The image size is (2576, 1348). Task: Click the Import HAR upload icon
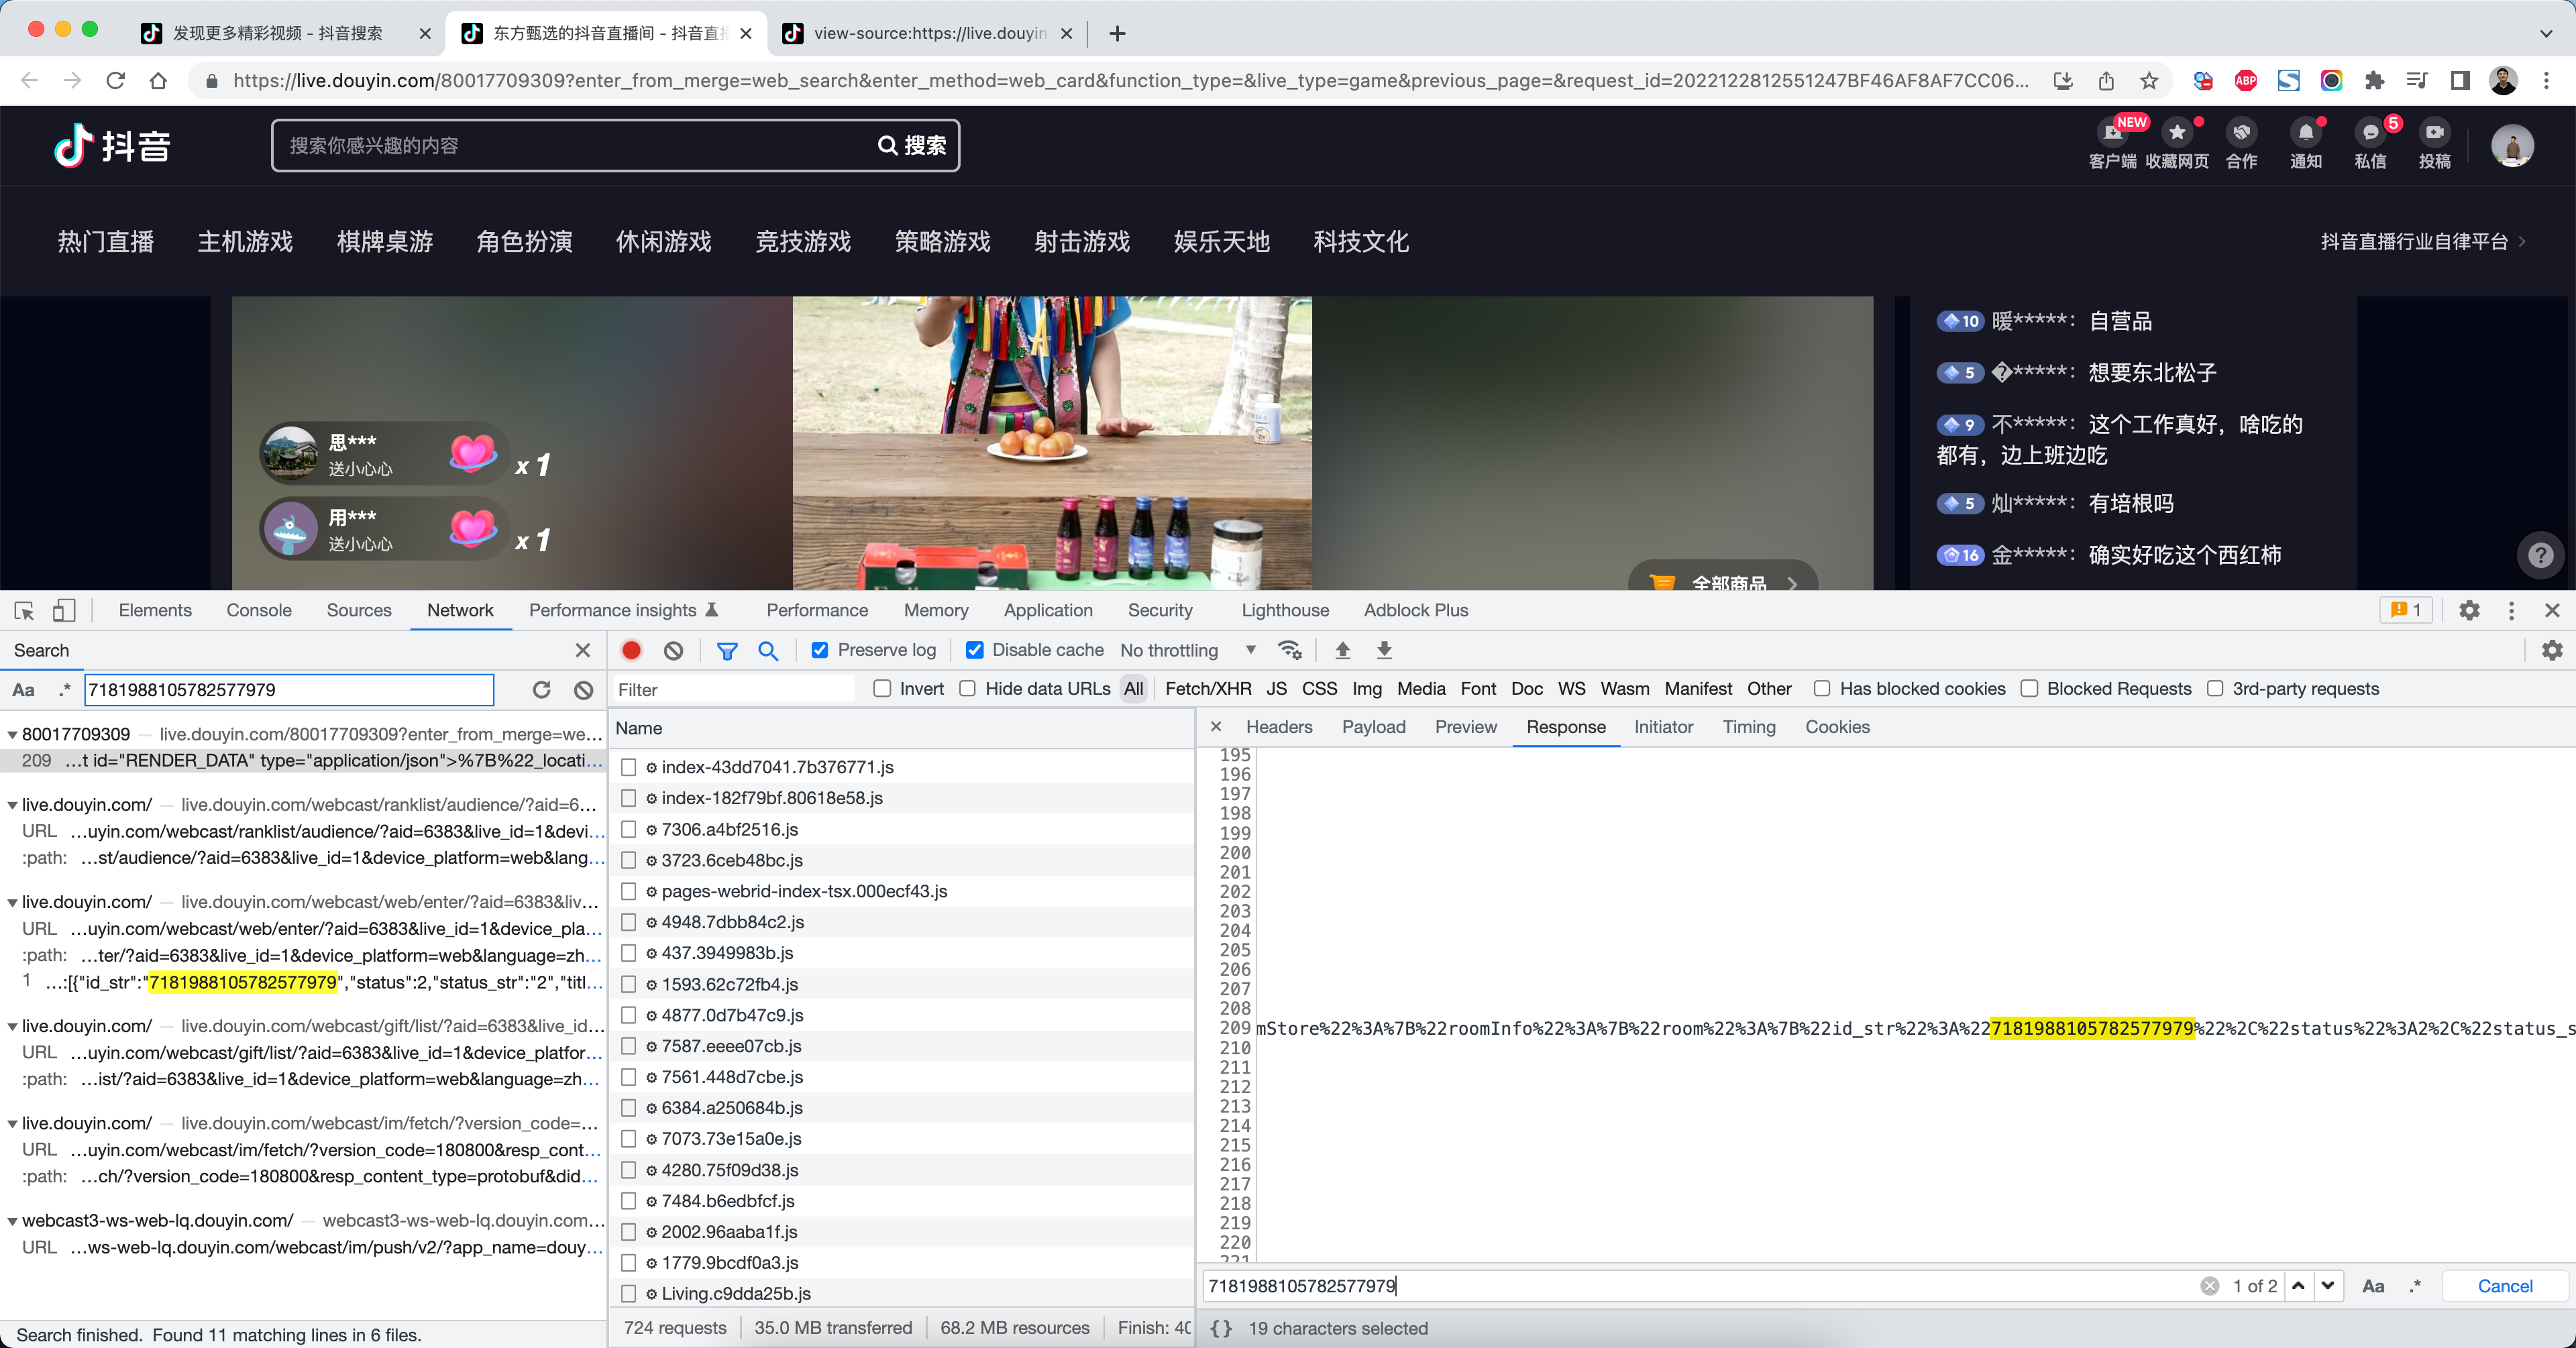tap(1343, 650)
